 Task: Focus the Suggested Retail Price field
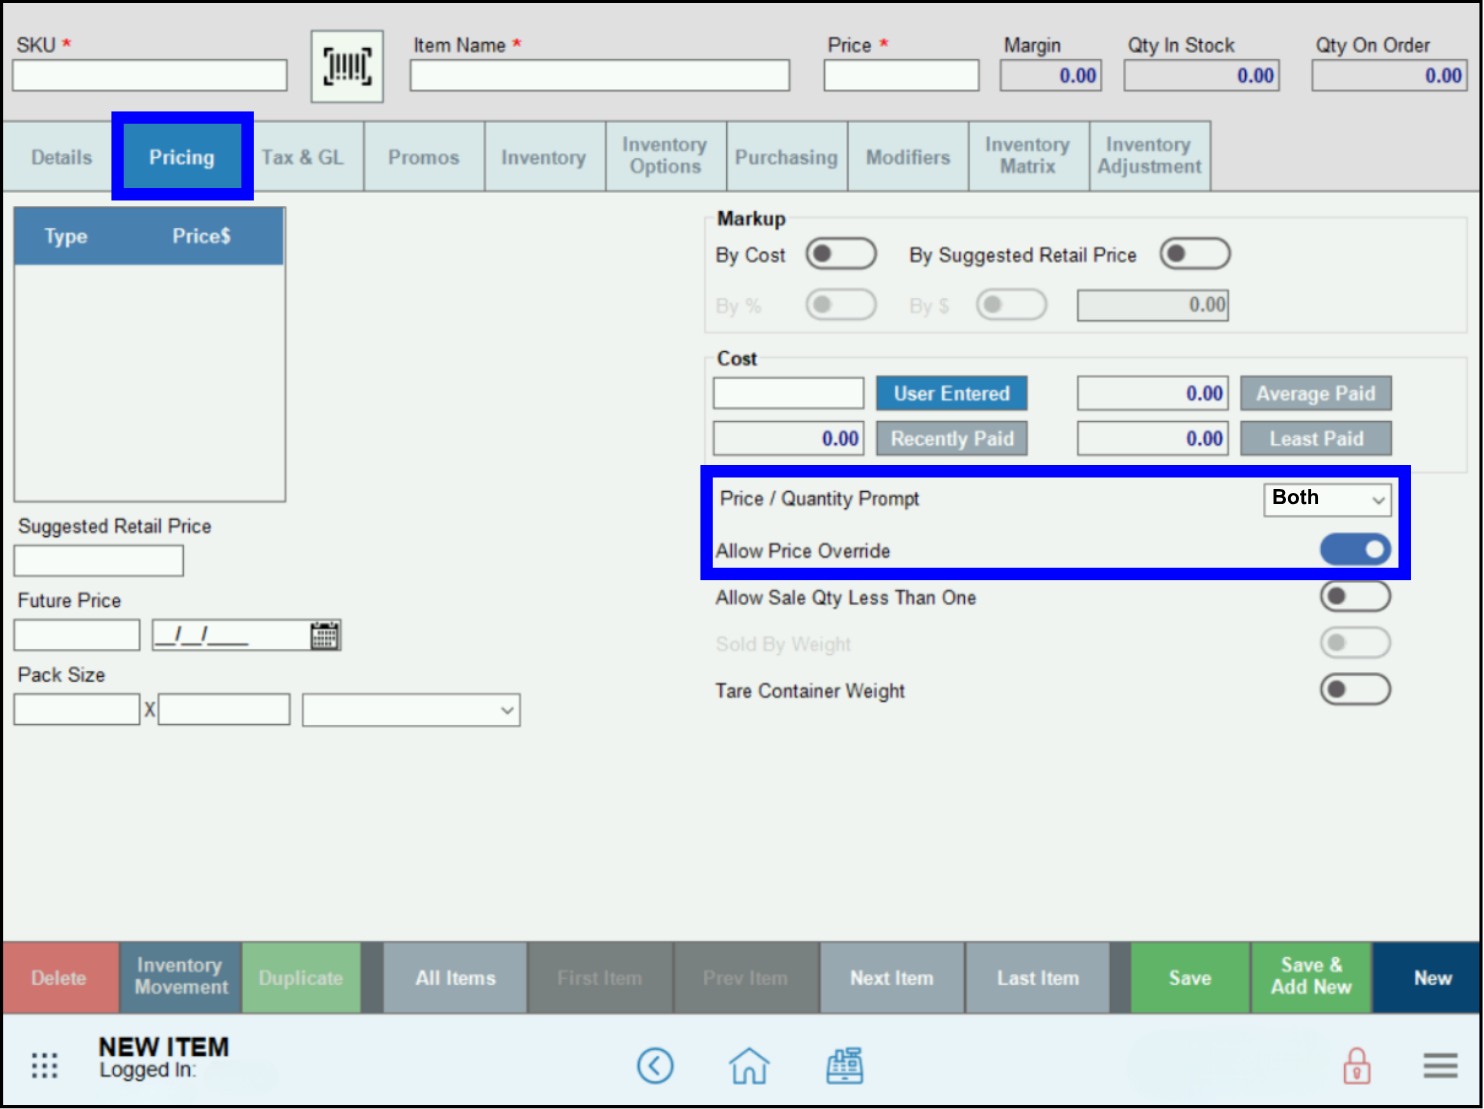point(98,561)
